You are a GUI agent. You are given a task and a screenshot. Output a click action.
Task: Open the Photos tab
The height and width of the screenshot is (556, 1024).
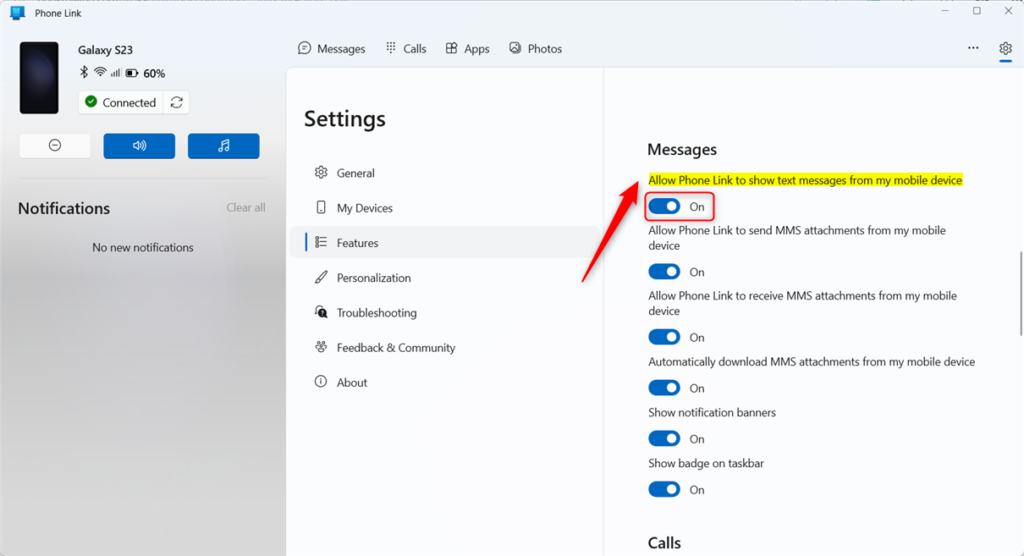(x=536, y=49)
